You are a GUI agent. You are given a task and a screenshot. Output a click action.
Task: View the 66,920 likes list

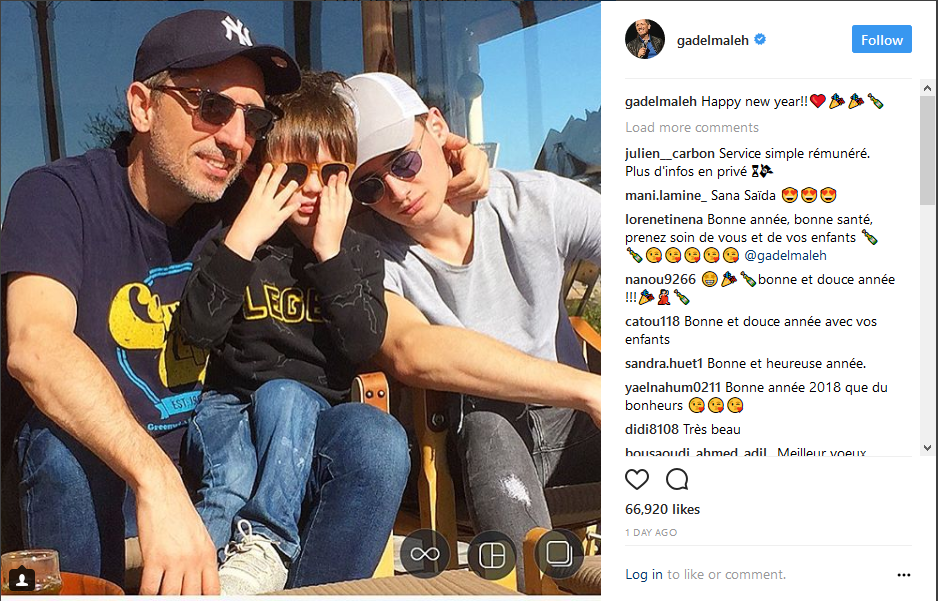point(662,510)
